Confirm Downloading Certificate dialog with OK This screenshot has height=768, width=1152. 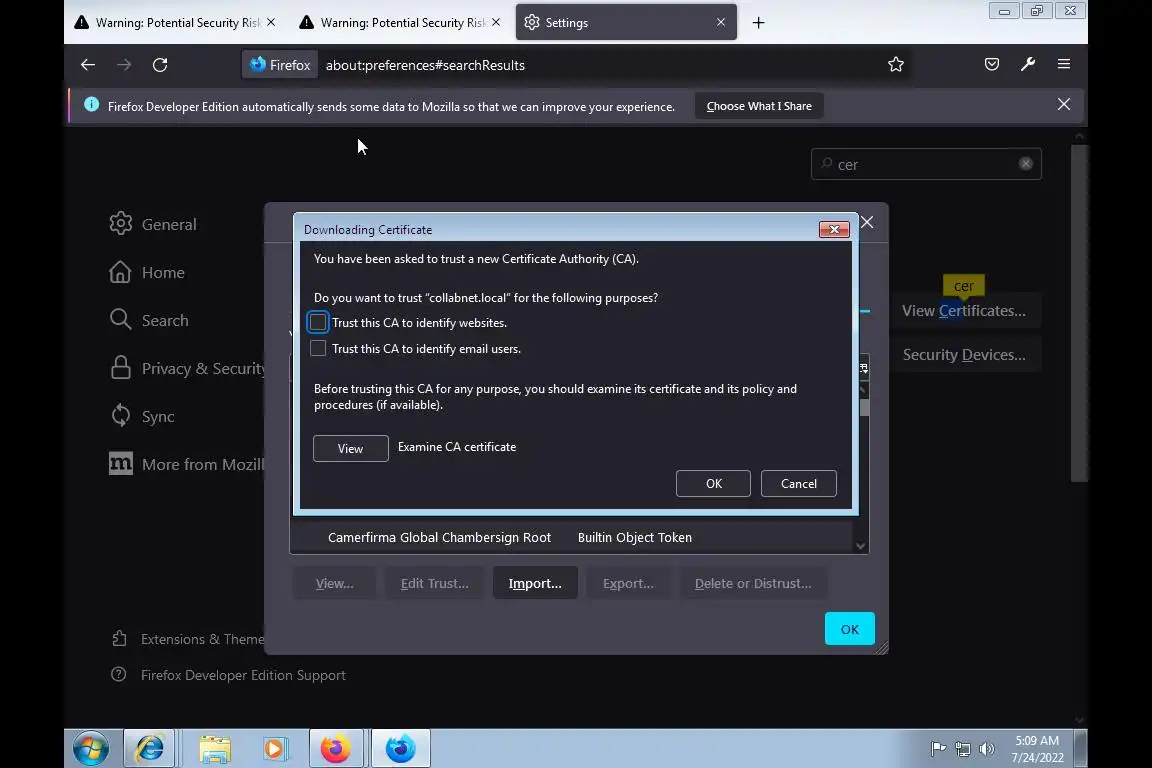713,484
